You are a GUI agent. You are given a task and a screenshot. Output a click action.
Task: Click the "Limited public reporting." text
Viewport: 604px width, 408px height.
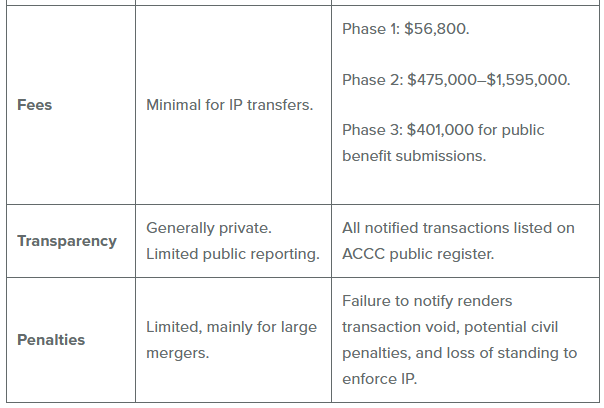click(232, 254)
